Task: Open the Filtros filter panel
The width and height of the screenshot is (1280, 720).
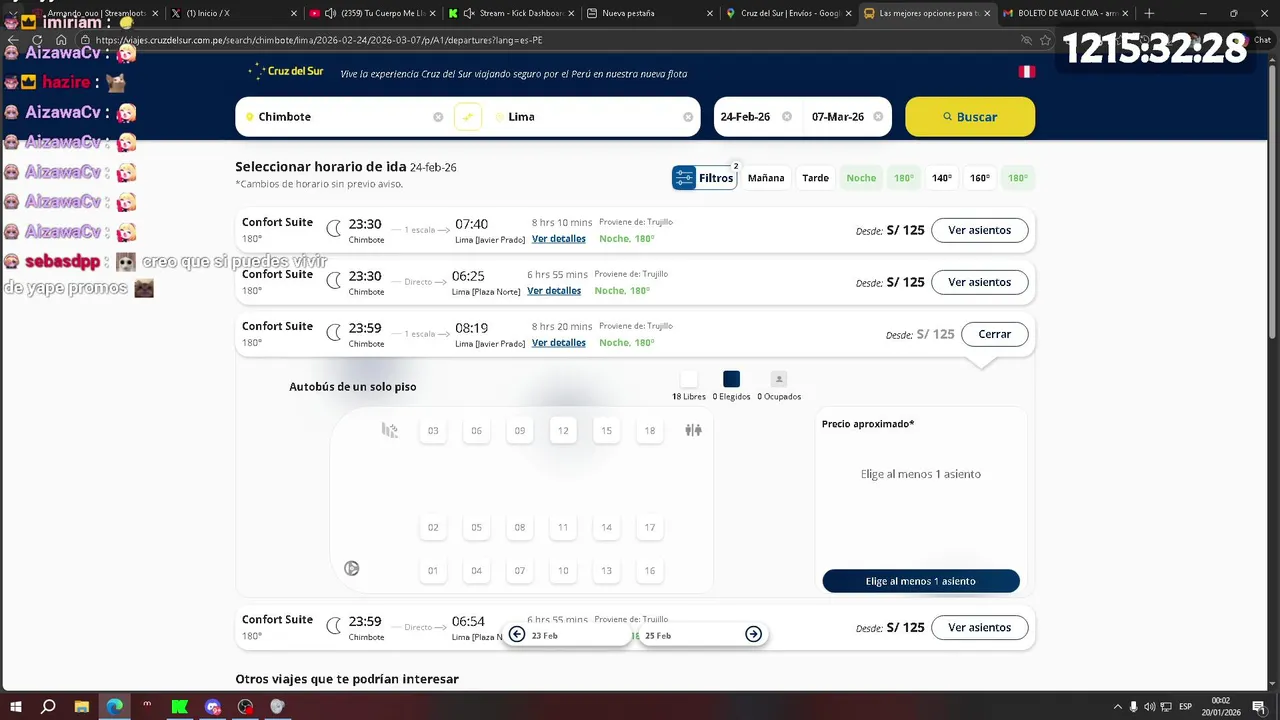Action: pyautogui.click(x=704, y=178)
